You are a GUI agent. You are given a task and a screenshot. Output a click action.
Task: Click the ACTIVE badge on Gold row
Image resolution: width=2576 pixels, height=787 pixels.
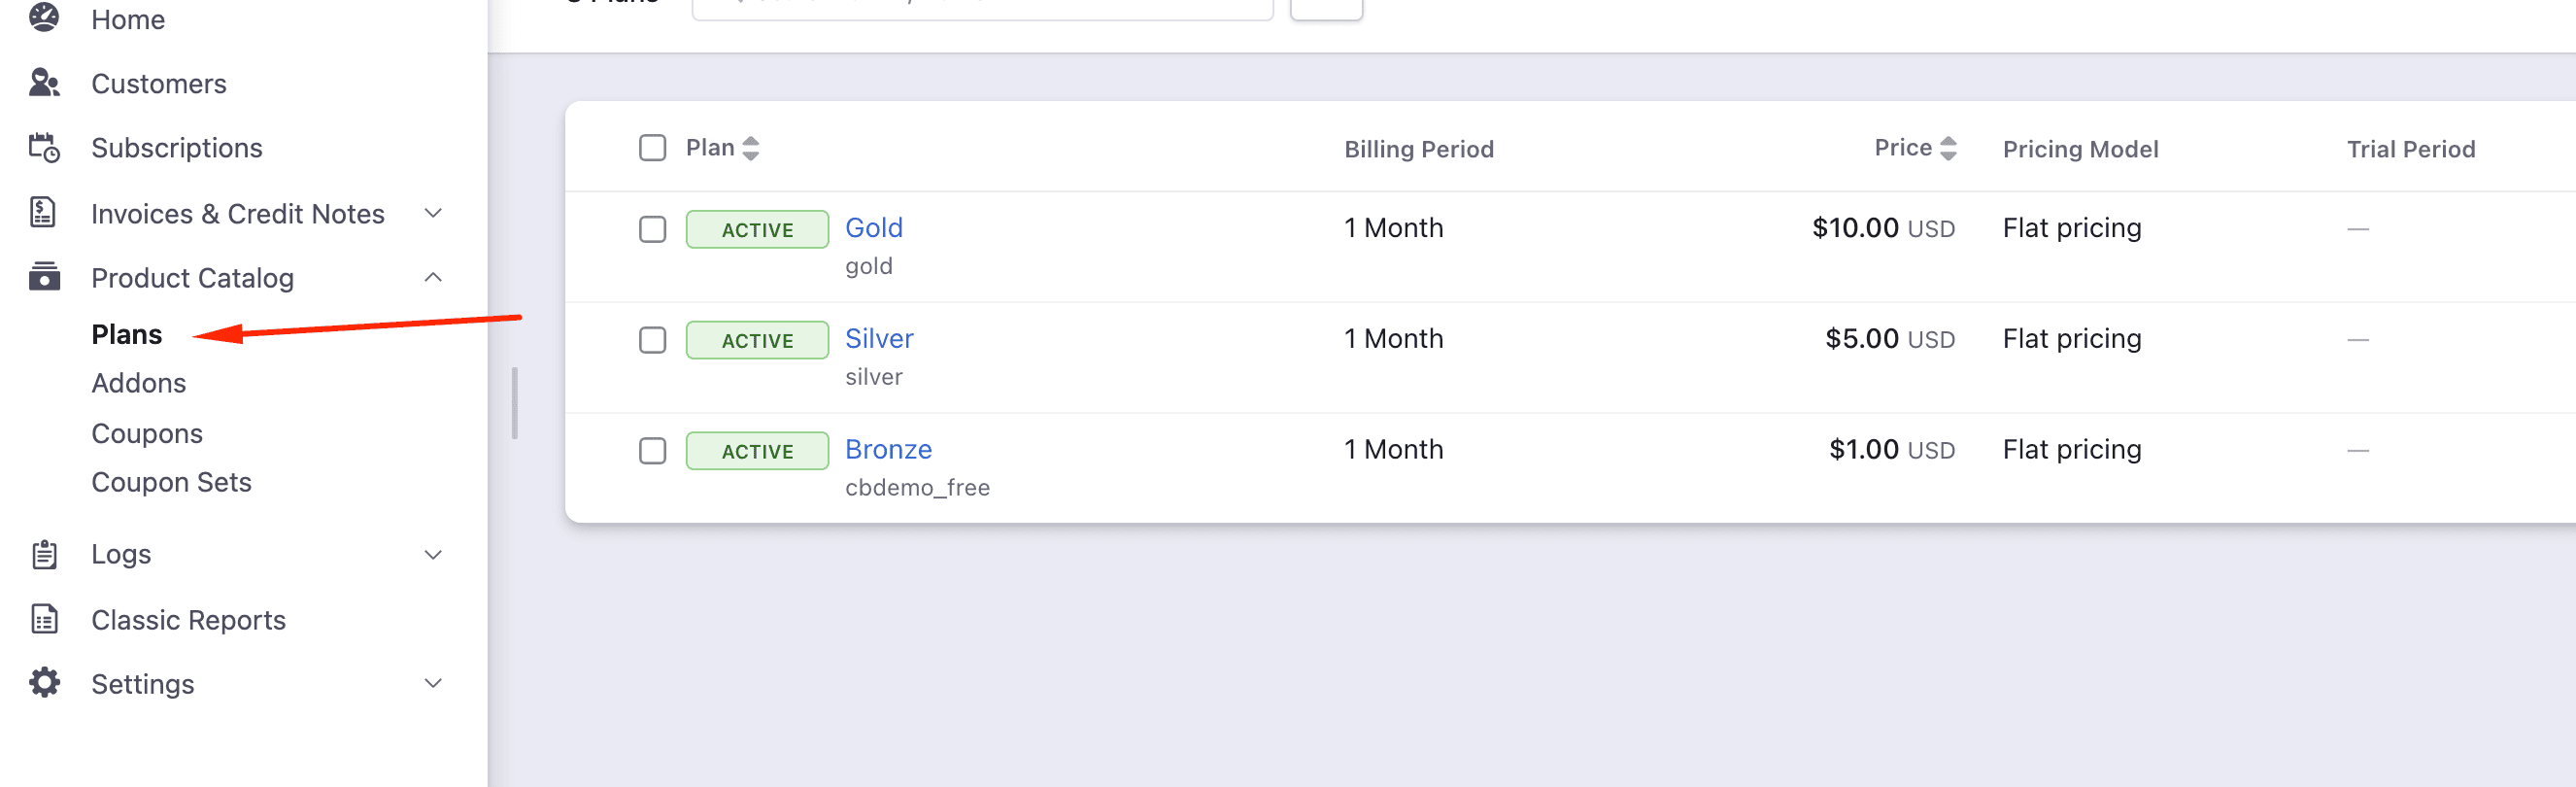(757, 229)
